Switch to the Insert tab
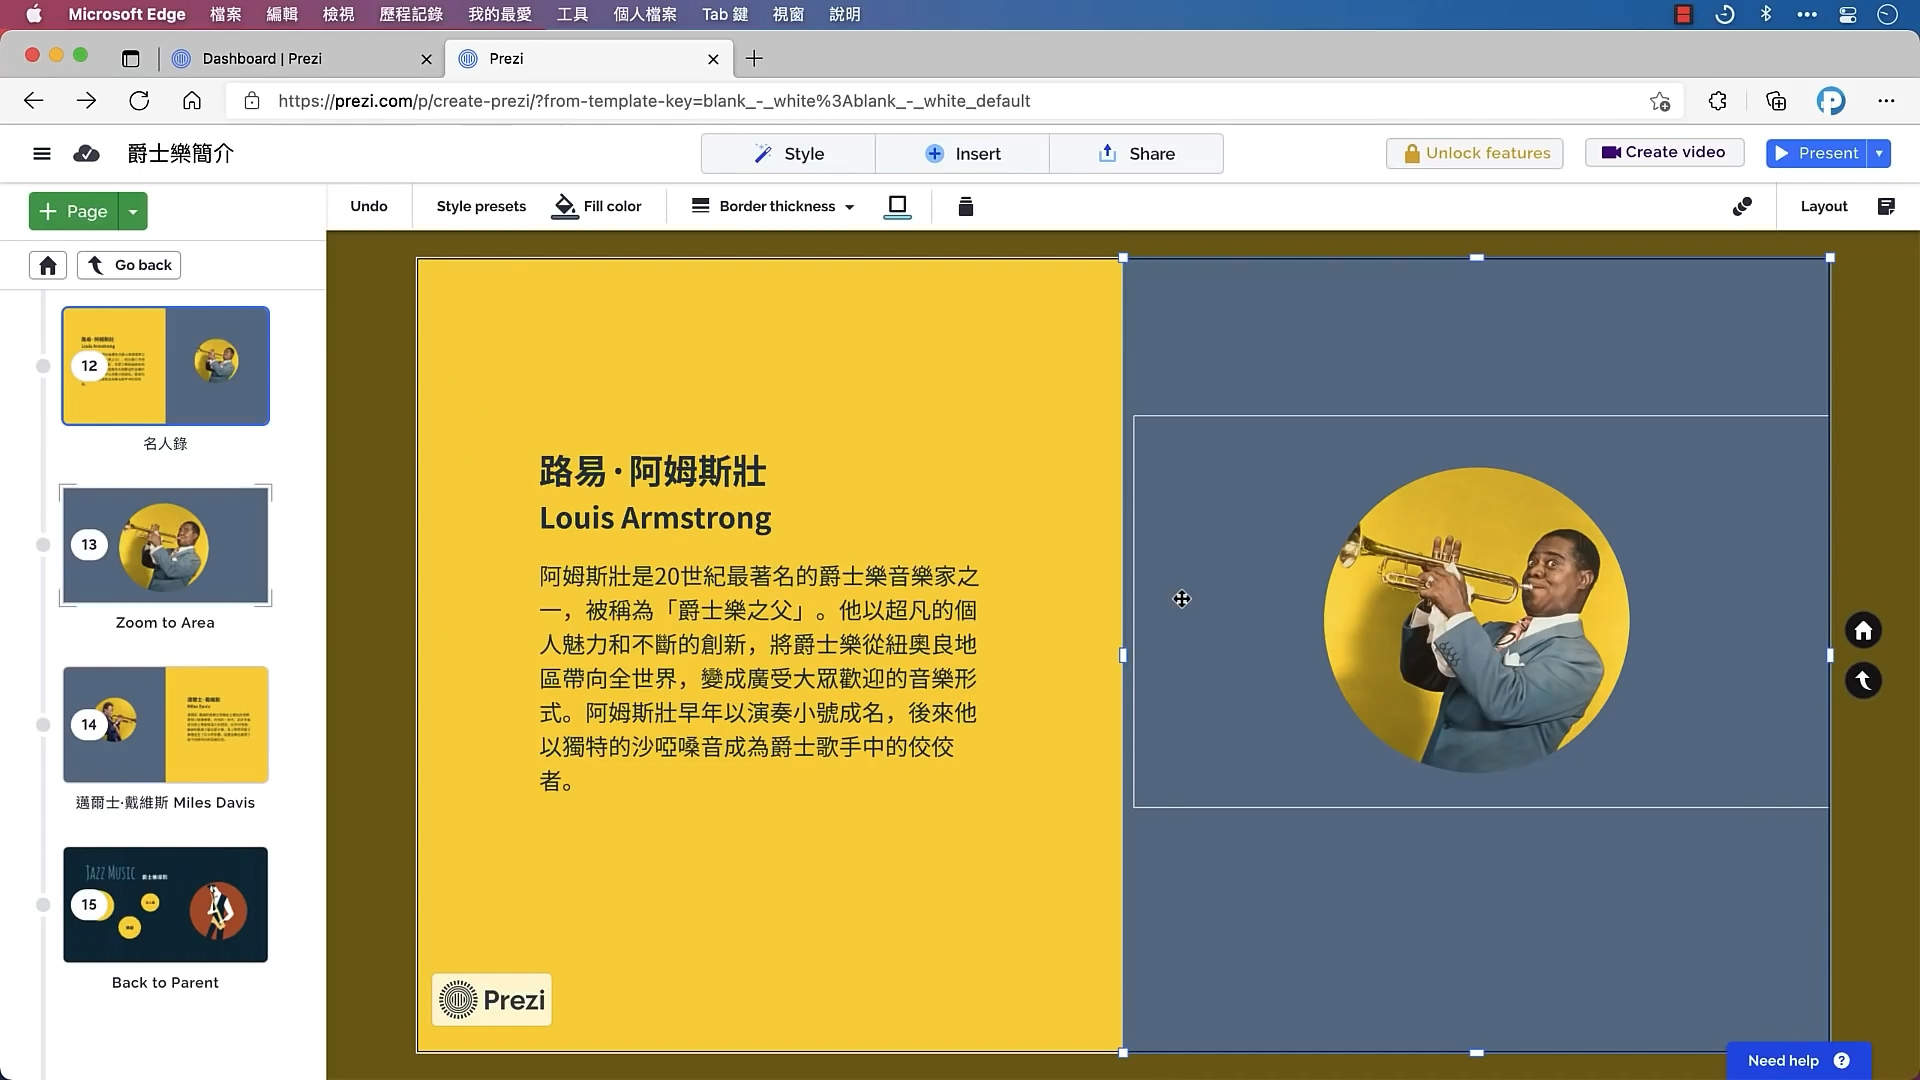Viewport: 1920px width, 1080px height. point(963,153)
